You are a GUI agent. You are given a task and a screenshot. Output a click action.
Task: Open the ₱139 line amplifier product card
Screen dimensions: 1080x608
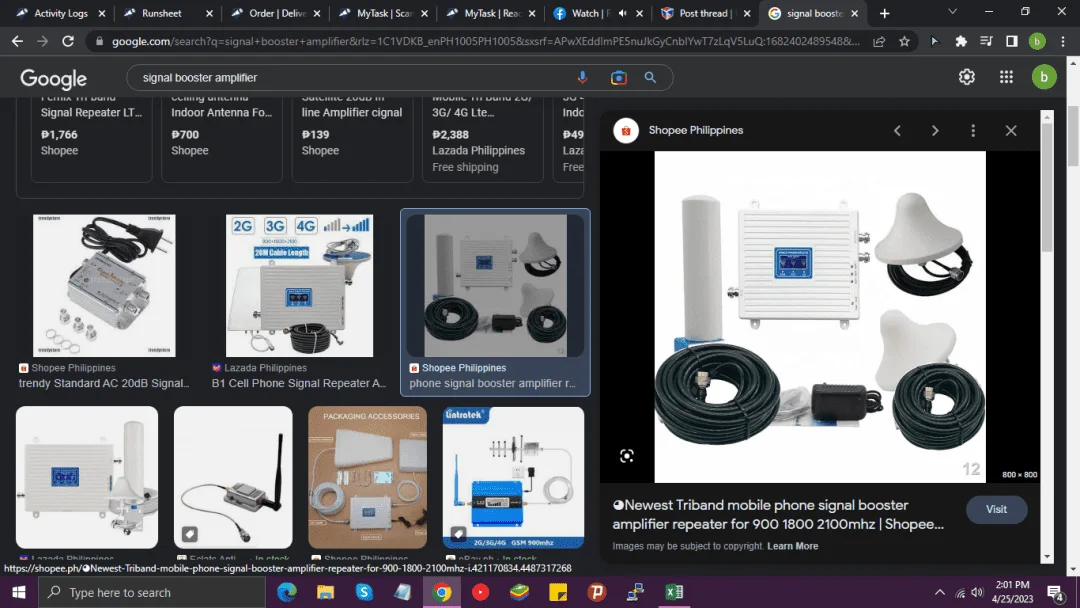click(352, 140)
